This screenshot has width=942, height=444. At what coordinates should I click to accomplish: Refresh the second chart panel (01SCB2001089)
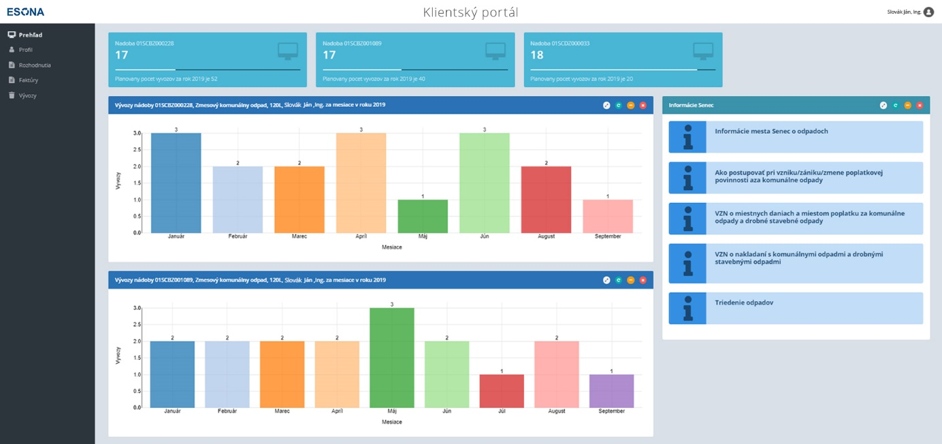619,280
